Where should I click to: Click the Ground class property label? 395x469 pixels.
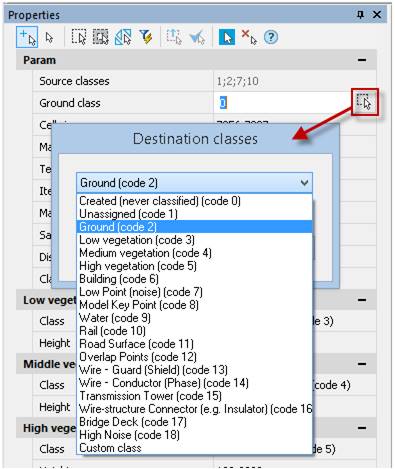pyautogui.click(x=70, y=103)
